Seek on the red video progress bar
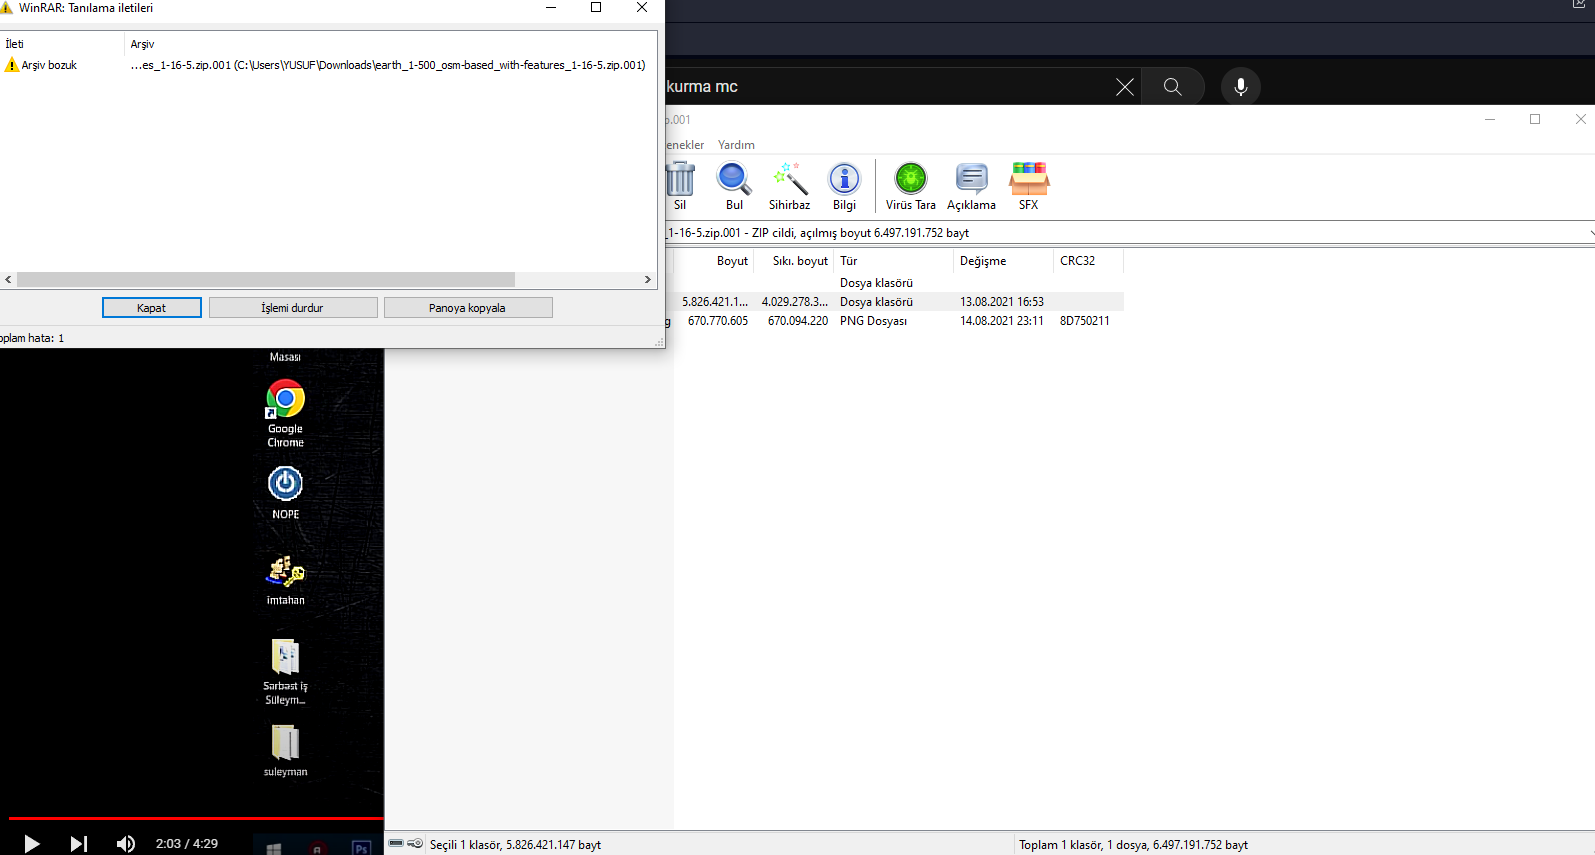Viewport: 1595px width, 855px height. [x=196, y=818]
